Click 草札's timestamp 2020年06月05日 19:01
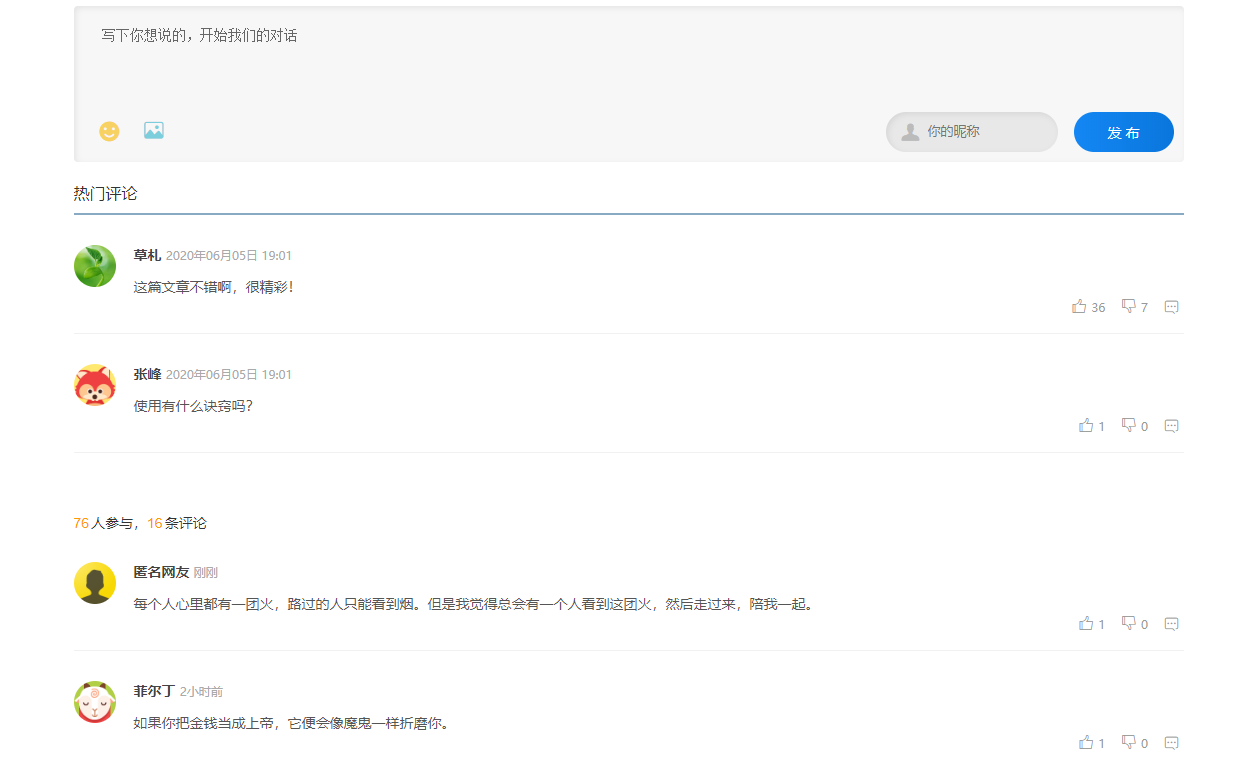This screenshot has height=763, width=1255. 229,256
